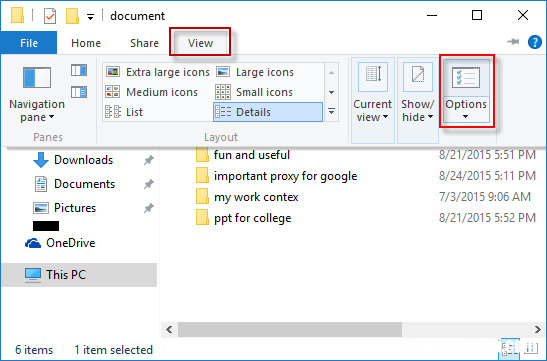The image size is (547, 361).
Task: Click the Navigation pane large icon
Action: (x=37, y=77)
